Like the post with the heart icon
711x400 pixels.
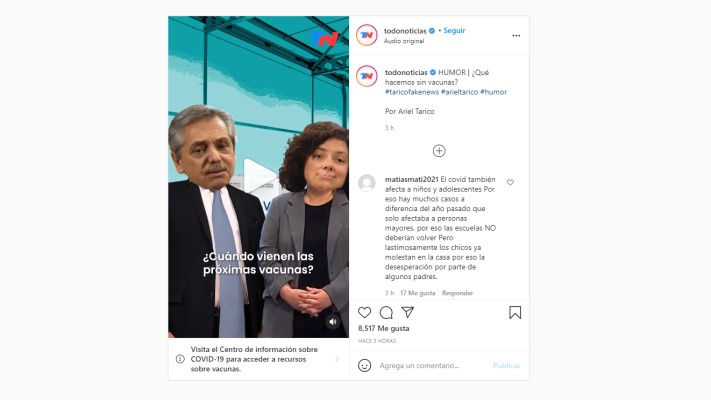(x=364, y=312)
